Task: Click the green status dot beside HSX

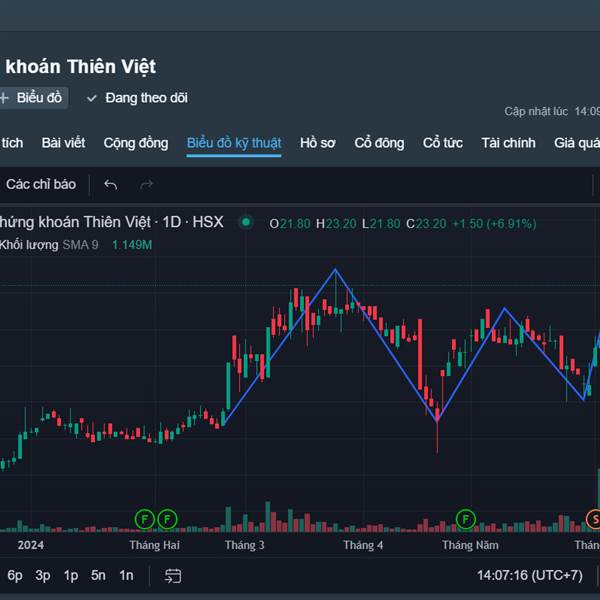Action: (x=246, y=222)
